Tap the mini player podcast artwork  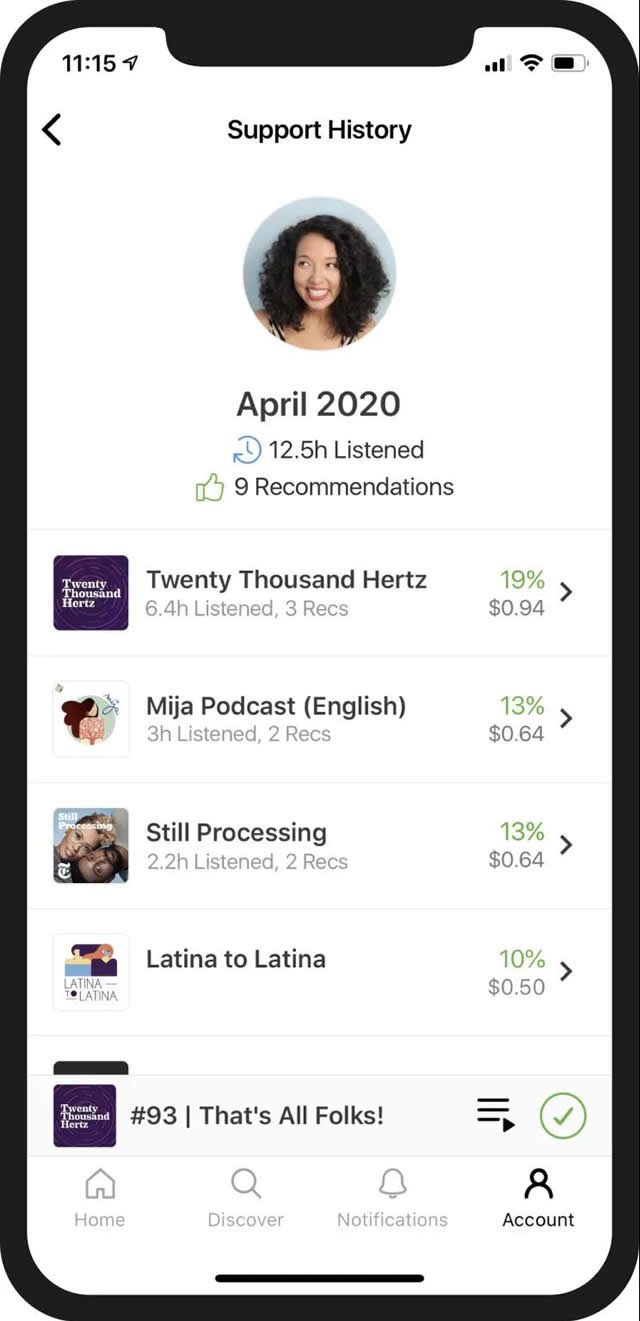click(x=85, y=1115)
